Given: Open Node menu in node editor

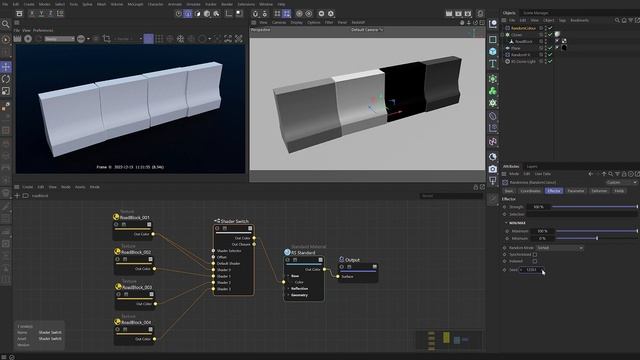Looking at the screenshot, I should point(65,187).
